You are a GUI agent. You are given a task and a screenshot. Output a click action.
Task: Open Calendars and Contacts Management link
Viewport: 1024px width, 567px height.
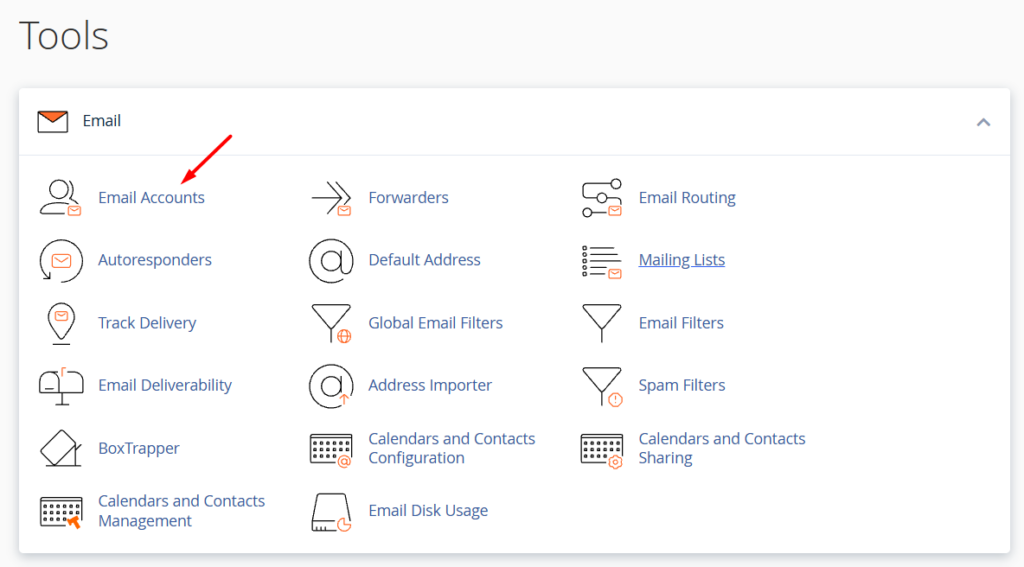182,511
